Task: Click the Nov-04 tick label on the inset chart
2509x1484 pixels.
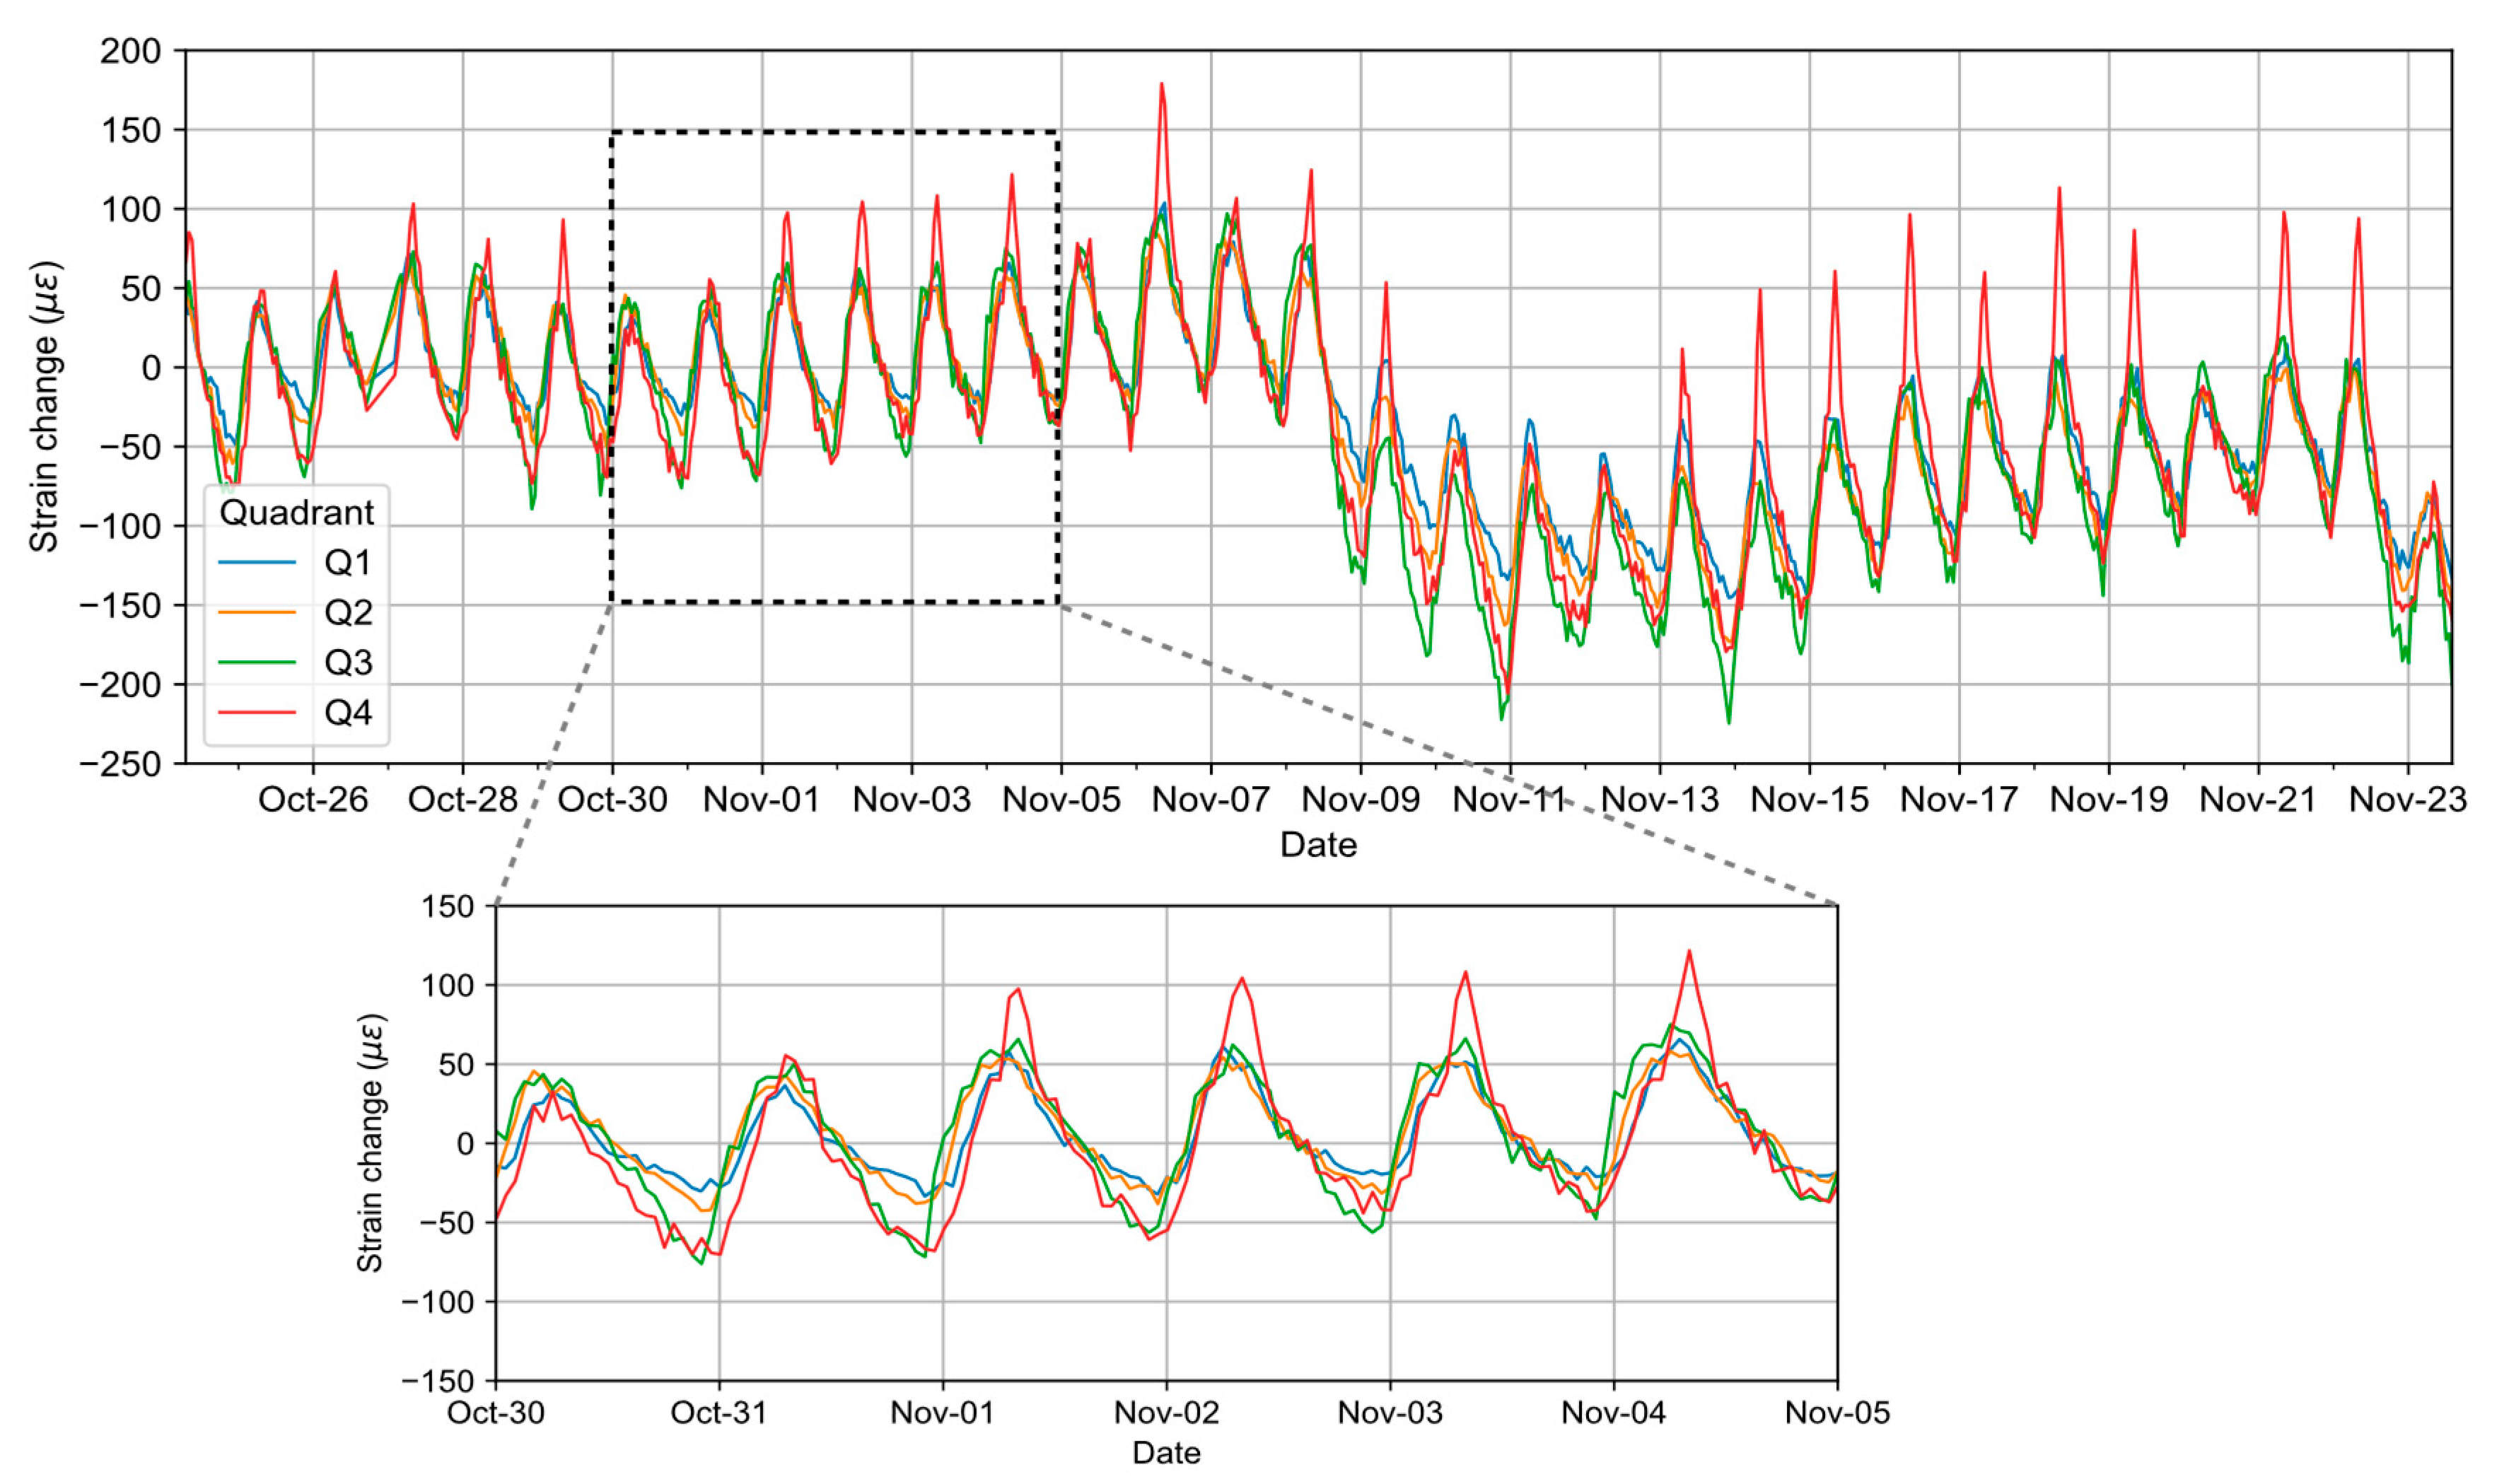Action: point(1613,1412)
